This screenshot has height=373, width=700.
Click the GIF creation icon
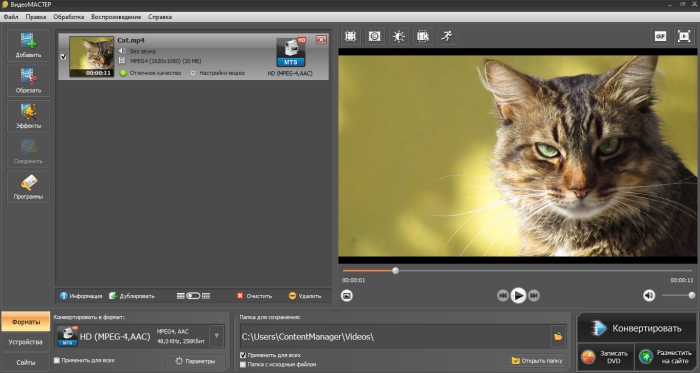coord(660,37)
